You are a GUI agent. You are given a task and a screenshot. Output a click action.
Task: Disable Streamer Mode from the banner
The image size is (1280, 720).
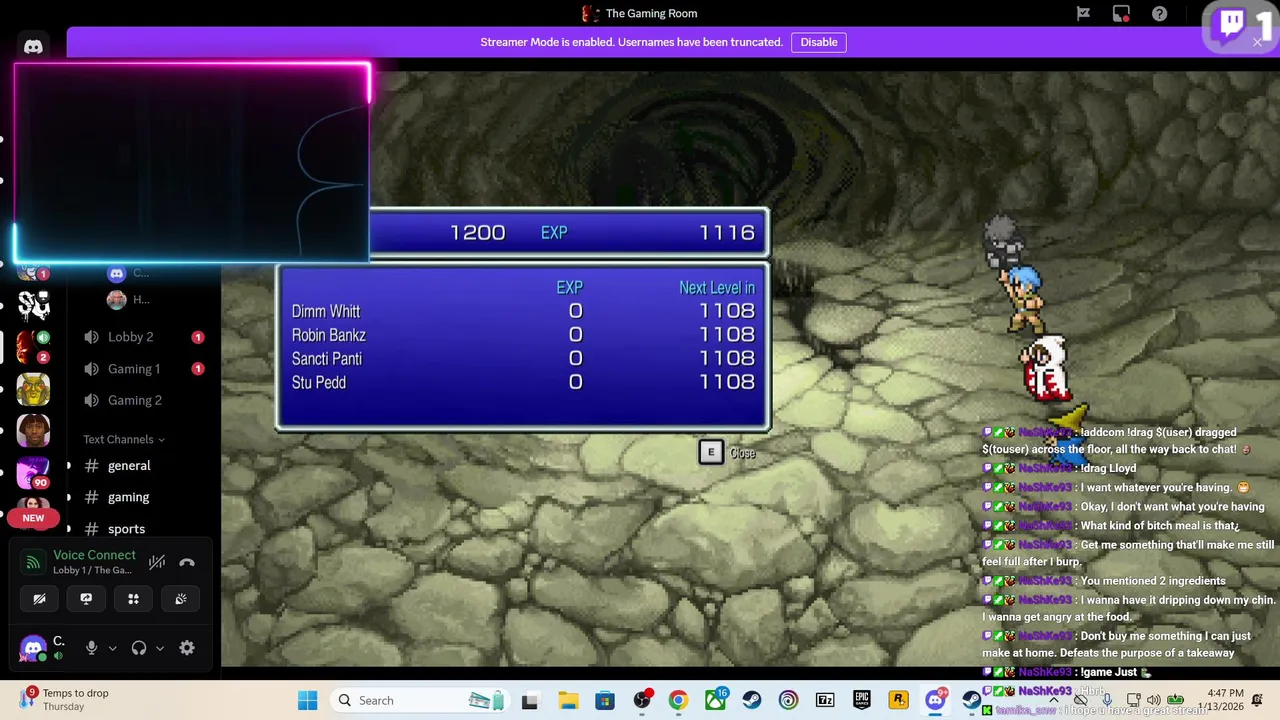point(819,42)
